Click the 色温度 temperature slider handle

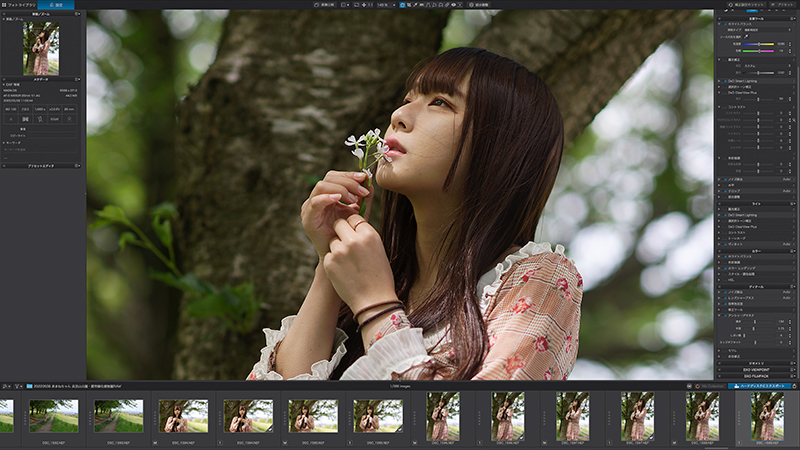point(759,44)
